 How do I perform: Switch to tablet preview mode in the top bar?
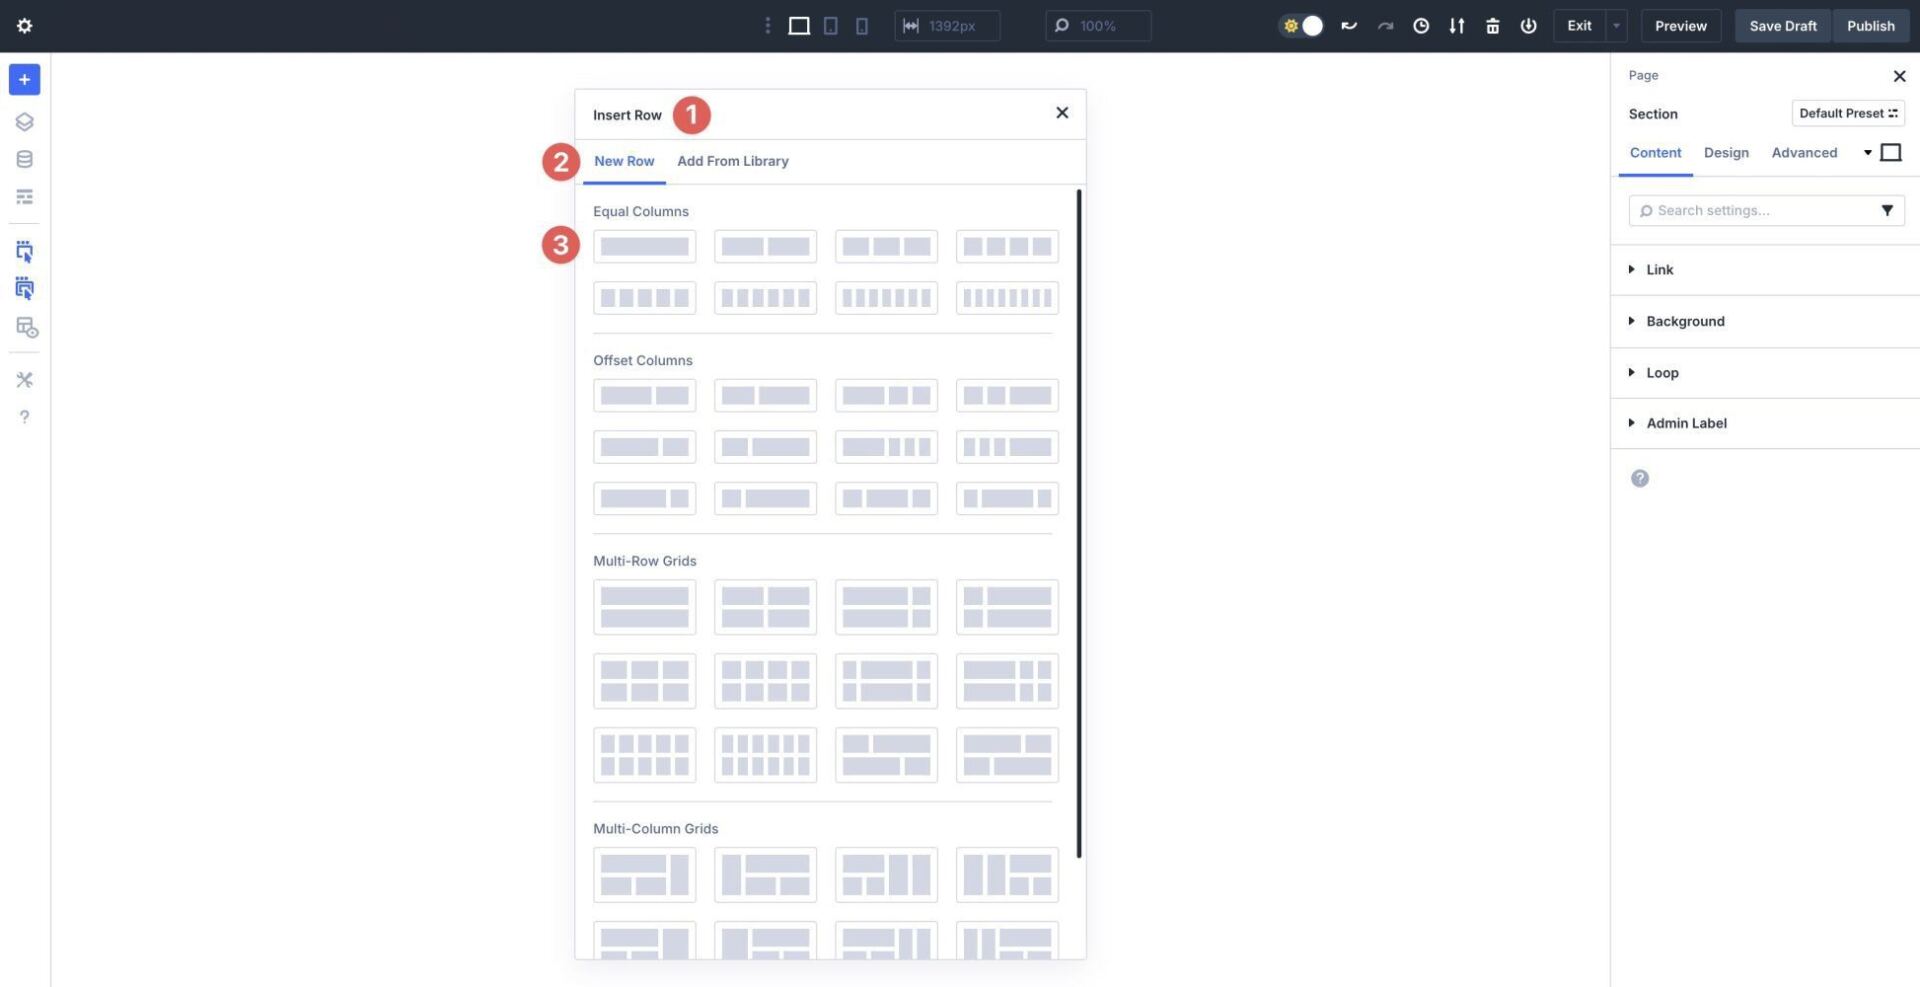[x=830, y=25]
